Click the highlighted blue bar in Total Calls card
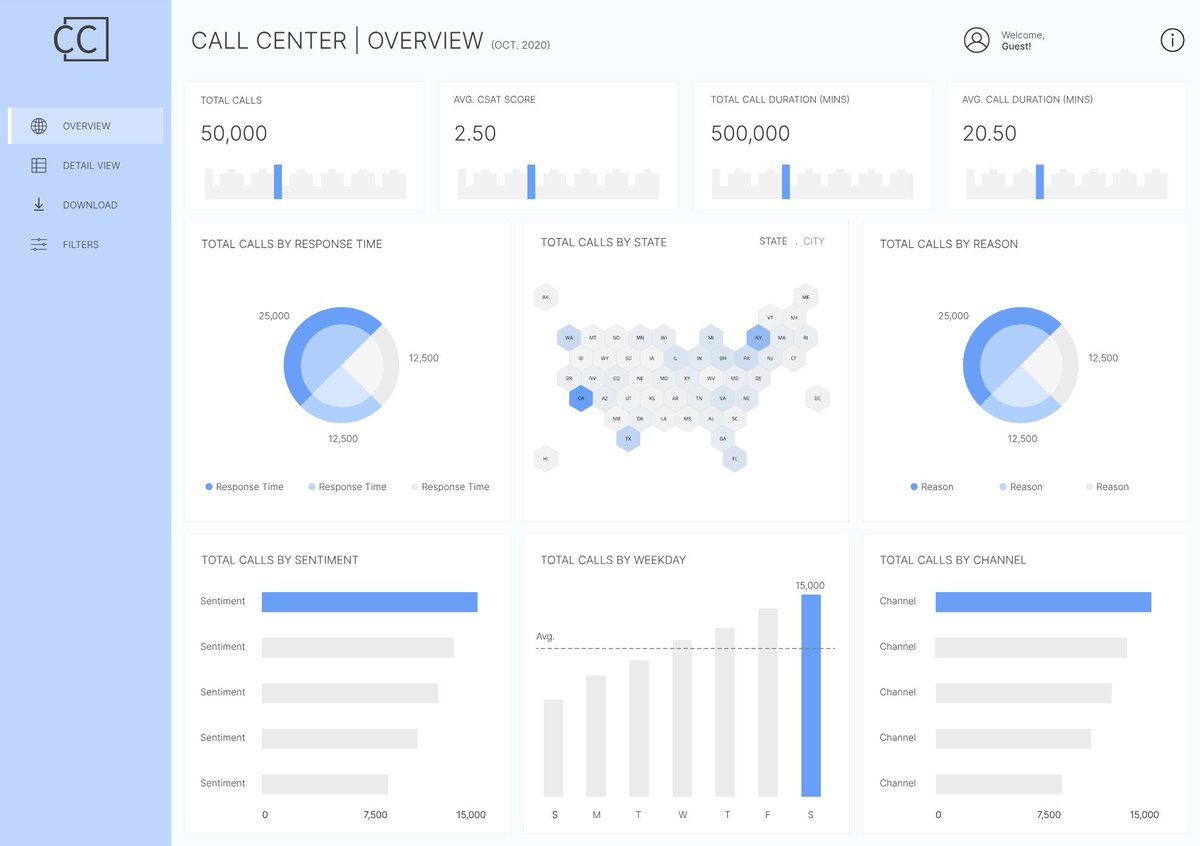1200x846 pixels. click(278, 182)
